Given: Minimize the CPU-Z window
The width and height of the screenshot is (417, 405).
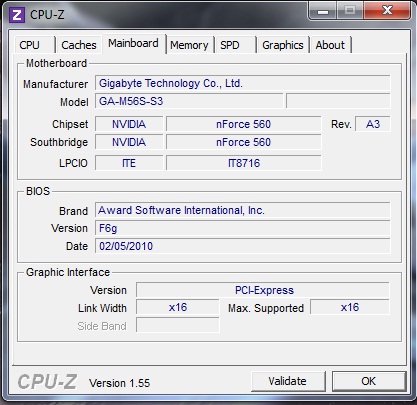Looking at the screenshot, I should (x=323, y=11).
